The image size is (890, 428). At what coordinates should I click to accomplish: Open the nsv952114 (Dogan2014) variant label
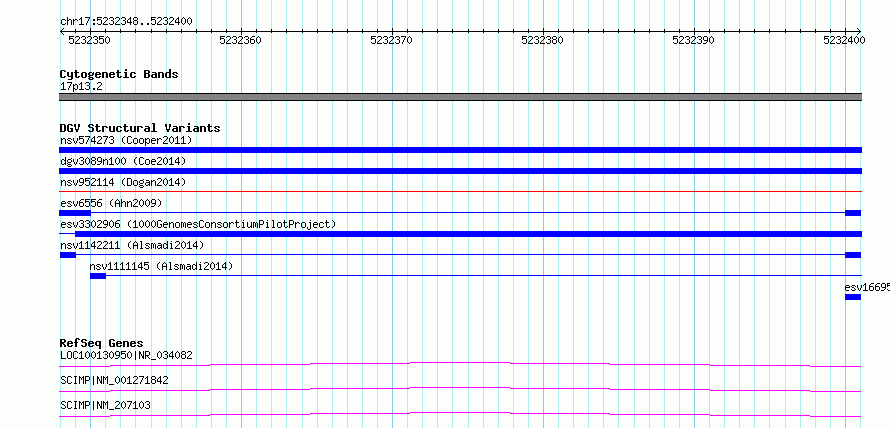pos(123,182)
